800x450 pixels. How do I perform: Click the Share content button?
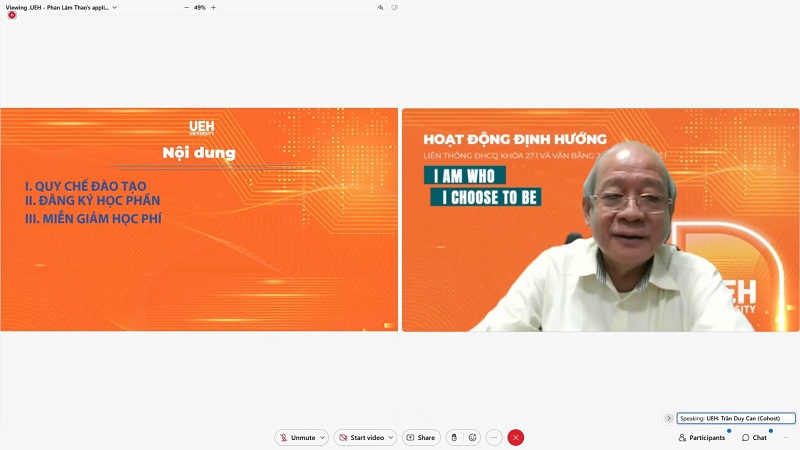click(421, 437)
